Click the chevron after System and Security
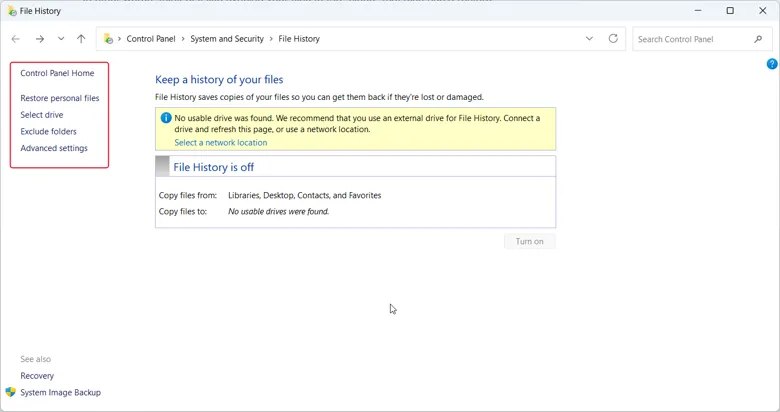Image resolution: width=780 pixels, height=412 pixels. [x=271, y=39]
